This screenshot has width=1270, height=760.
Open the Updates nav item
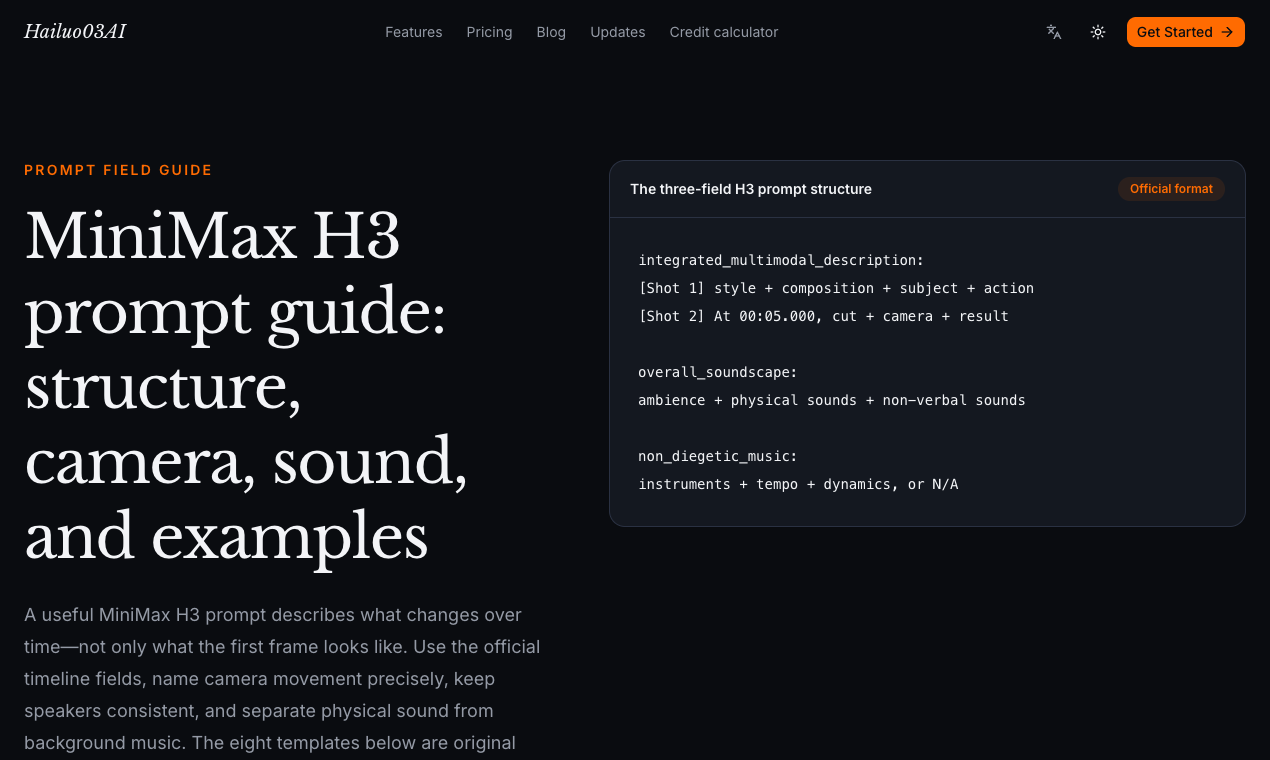point(618,32)
